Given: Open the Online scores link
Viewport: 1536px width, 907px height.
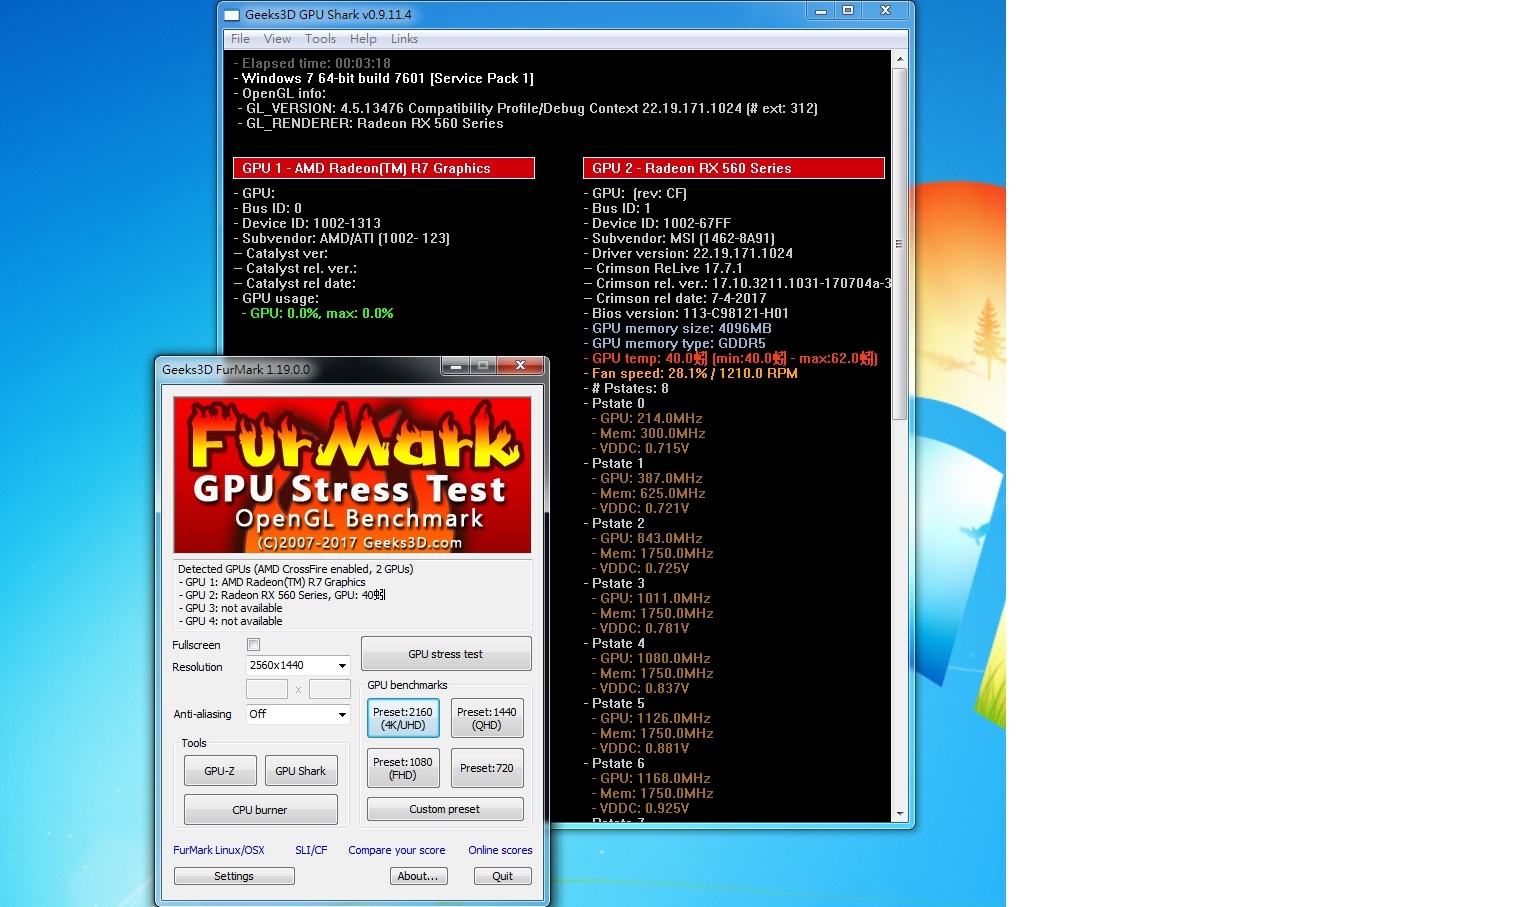Looking at the screenshot, I should point(500,850).
